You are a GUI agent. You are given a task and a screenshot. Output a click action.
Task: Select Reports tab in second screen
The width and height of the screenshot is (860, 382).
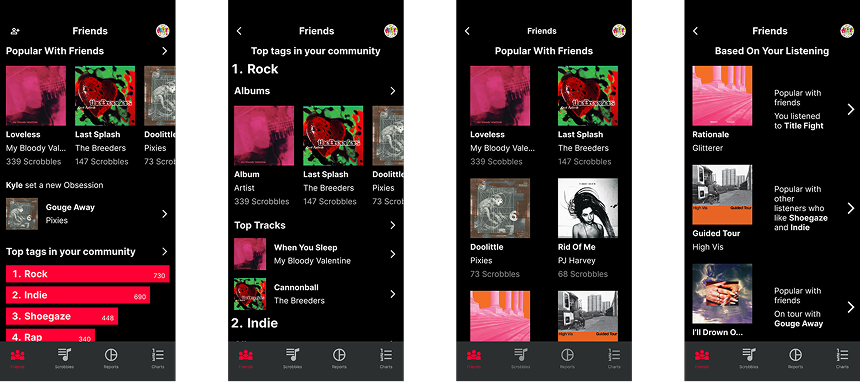[339, 358]
